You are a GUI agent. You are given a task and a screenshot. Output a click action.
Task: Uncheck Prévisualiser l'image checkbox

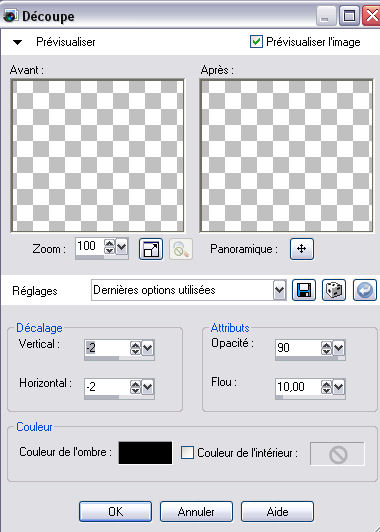tap(256, 42)
